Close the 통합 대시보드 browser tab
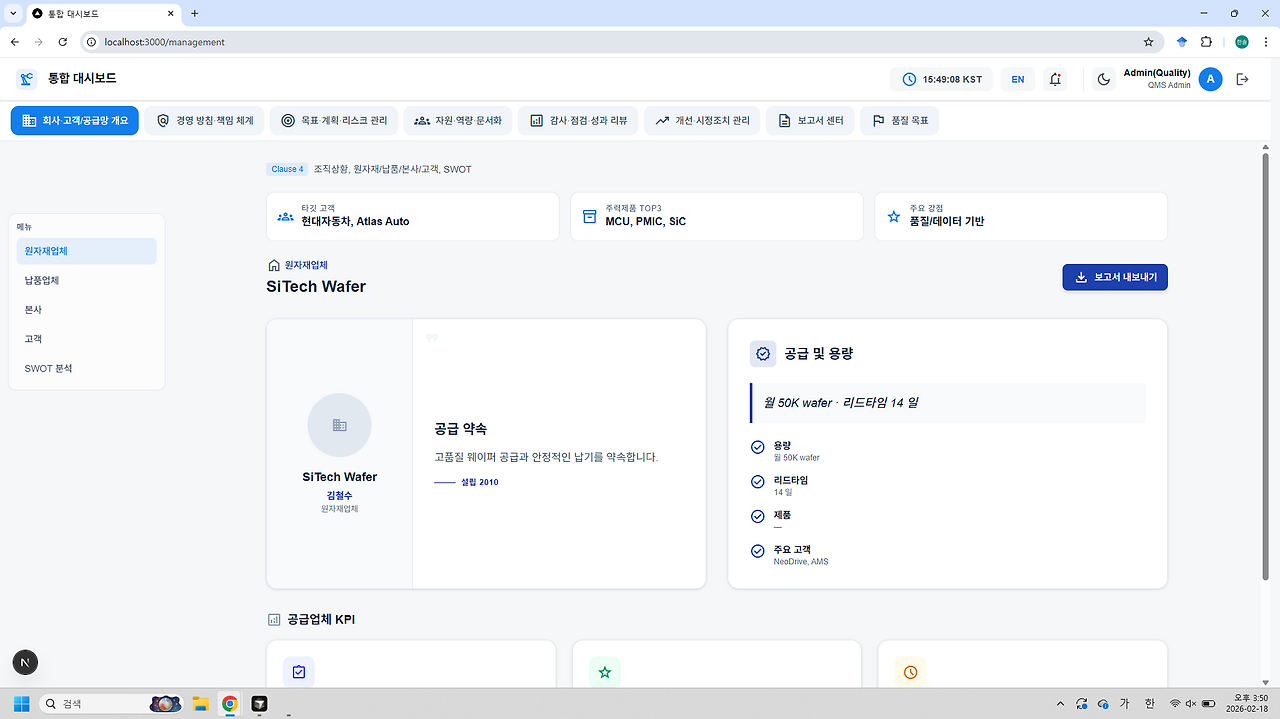The width and height of the screenshot is (1280, 719). pos(169,14)
